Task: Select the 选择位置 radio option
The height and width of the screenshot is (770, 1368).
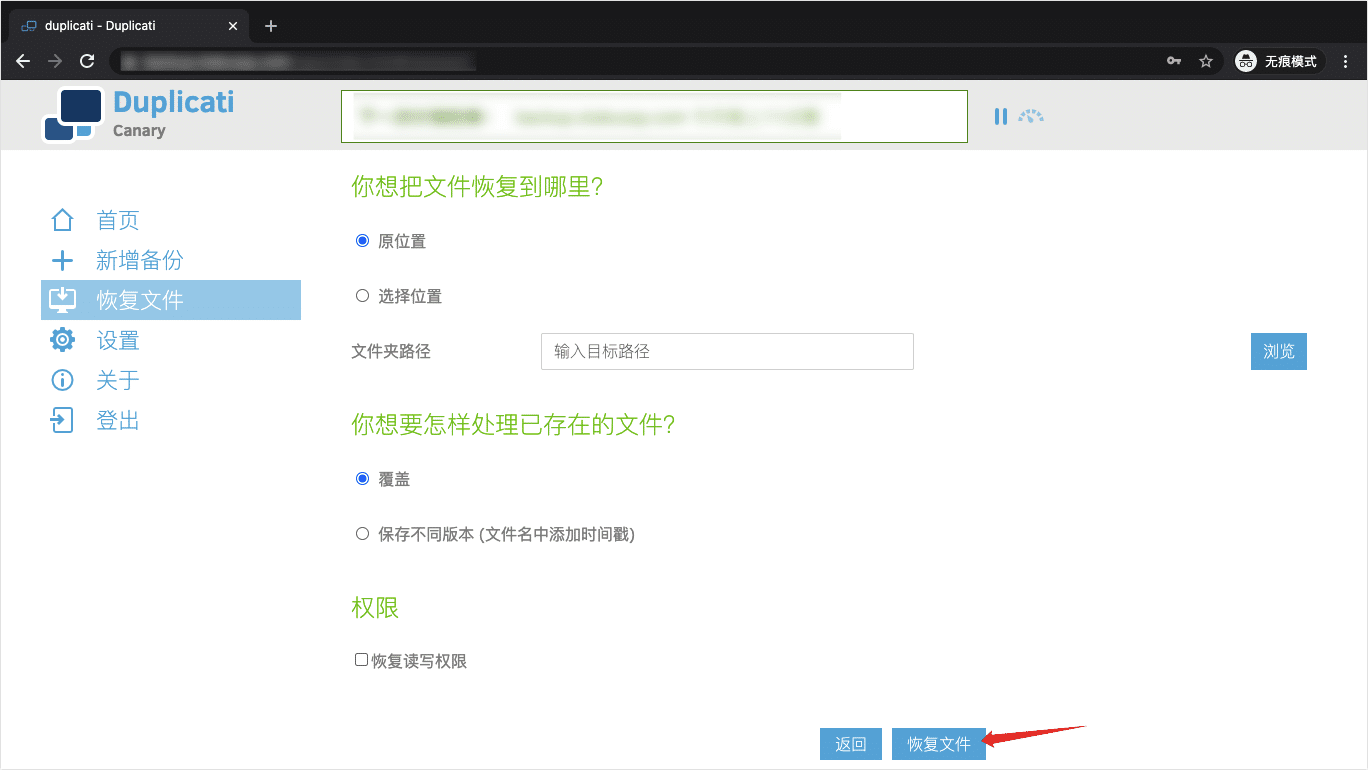Action: point(362,296)
